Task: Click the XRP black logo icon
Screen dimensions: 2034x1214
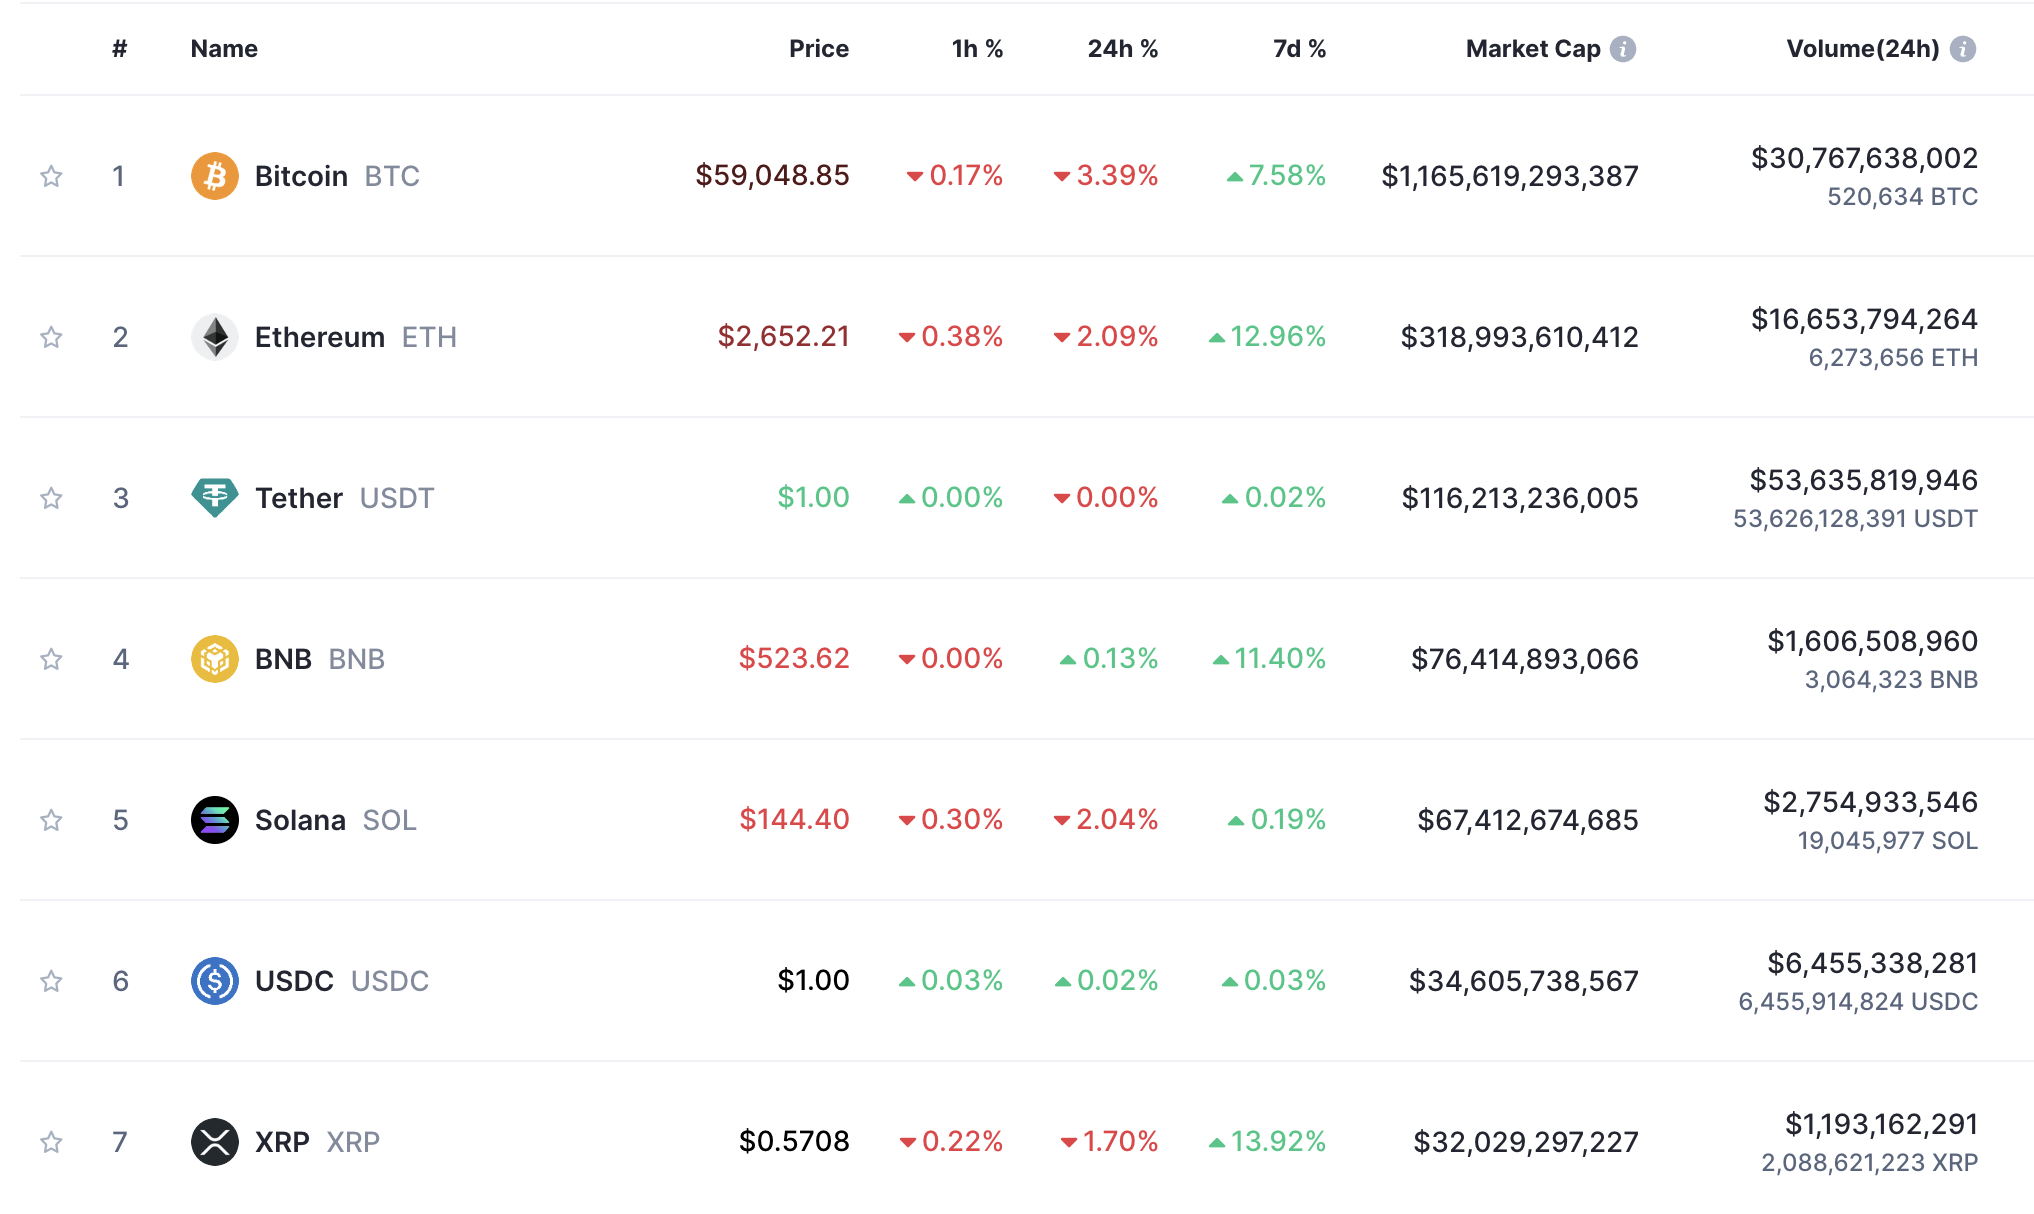Action: pos(215,1142)
